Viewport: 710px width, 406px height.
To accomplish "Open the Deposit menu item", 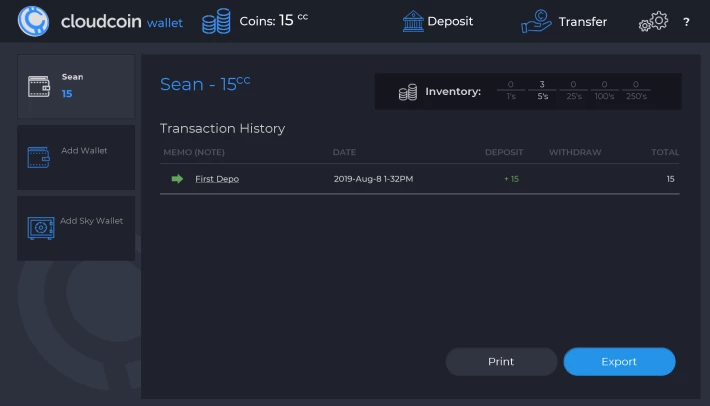I will click(450, 21).
